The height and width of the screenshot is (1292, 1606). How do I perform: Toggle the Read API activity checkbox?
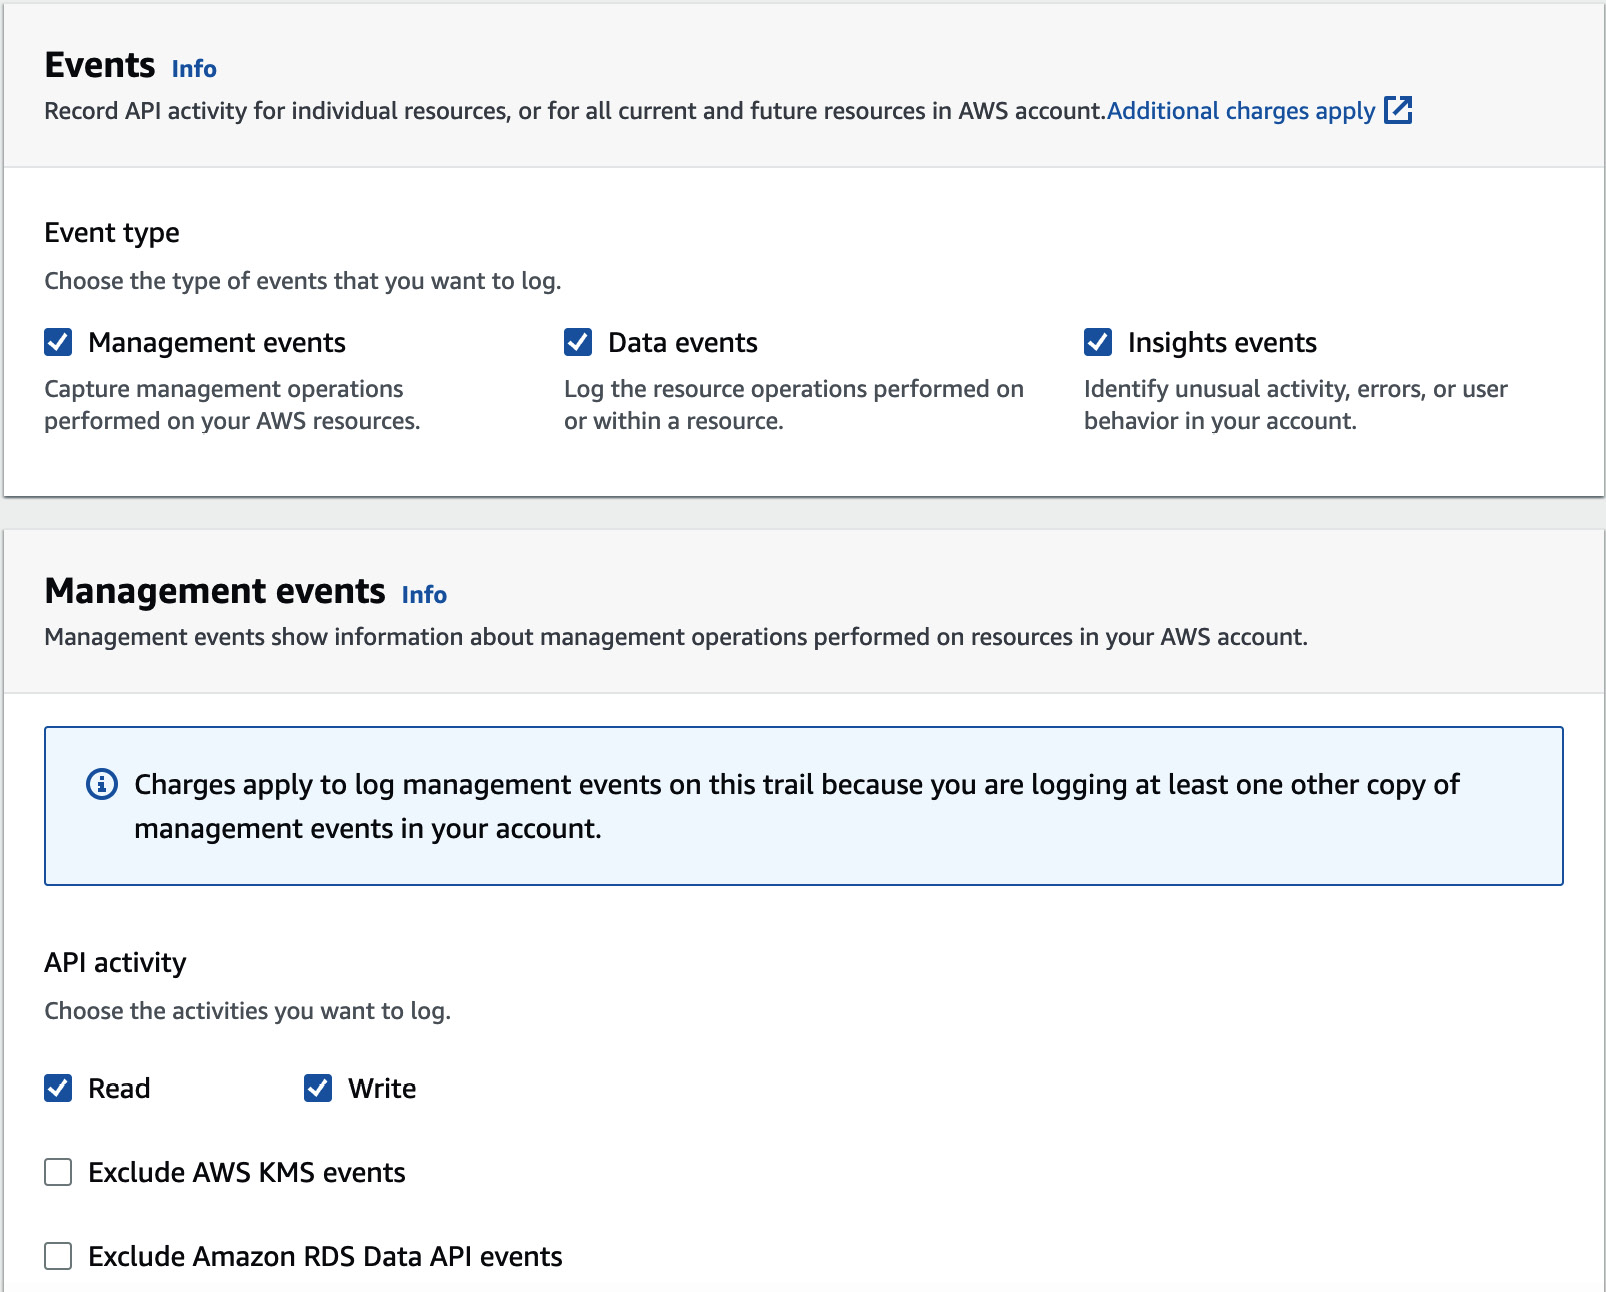point(58,1088)
